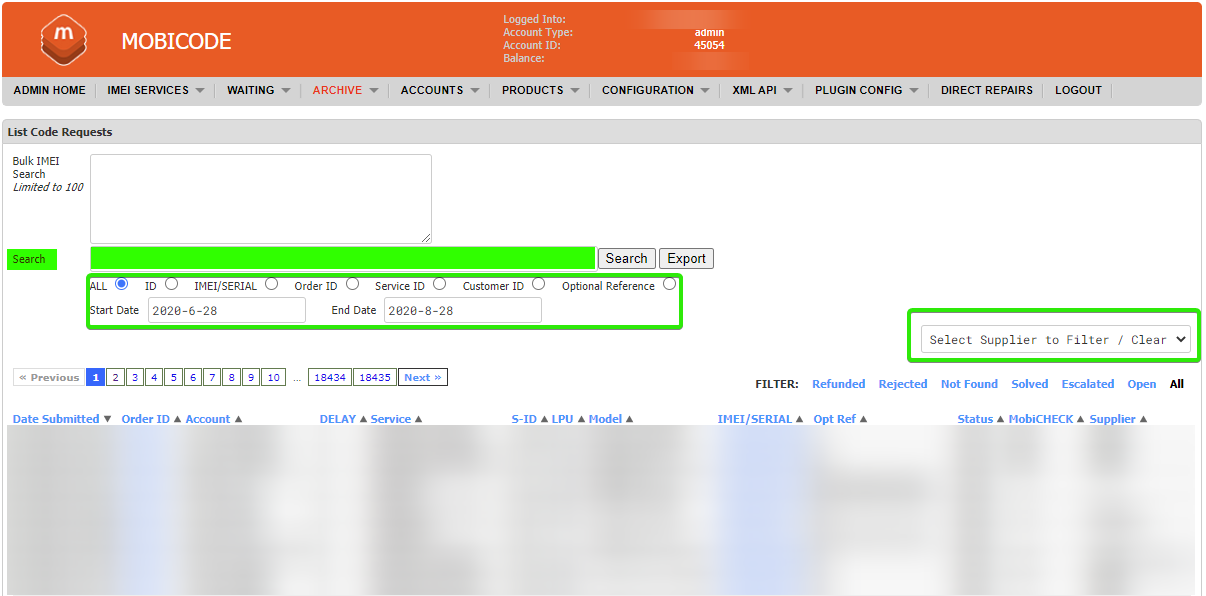Go to DIRECT REPAIRS
1206x596 pixels.
coord(987,90)
